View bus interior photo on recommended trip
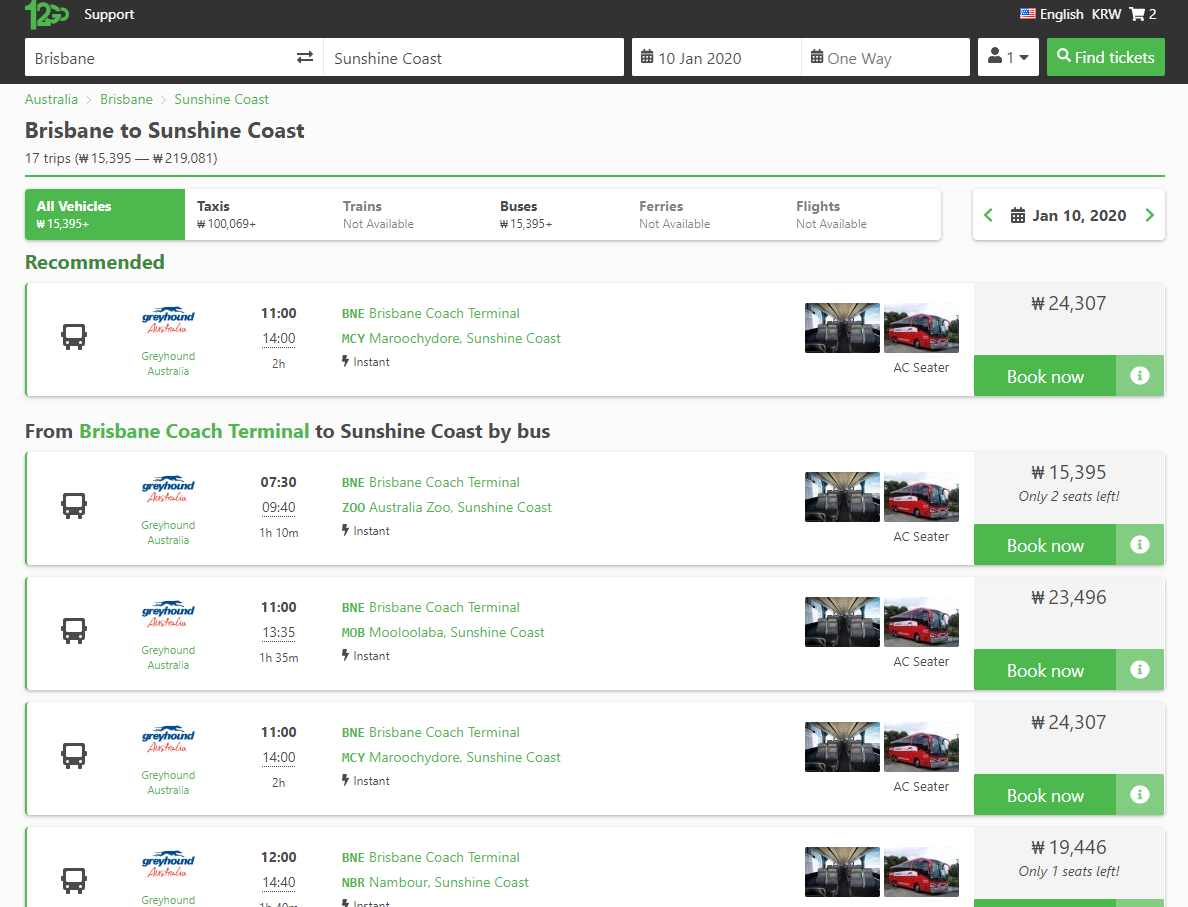 843,328
